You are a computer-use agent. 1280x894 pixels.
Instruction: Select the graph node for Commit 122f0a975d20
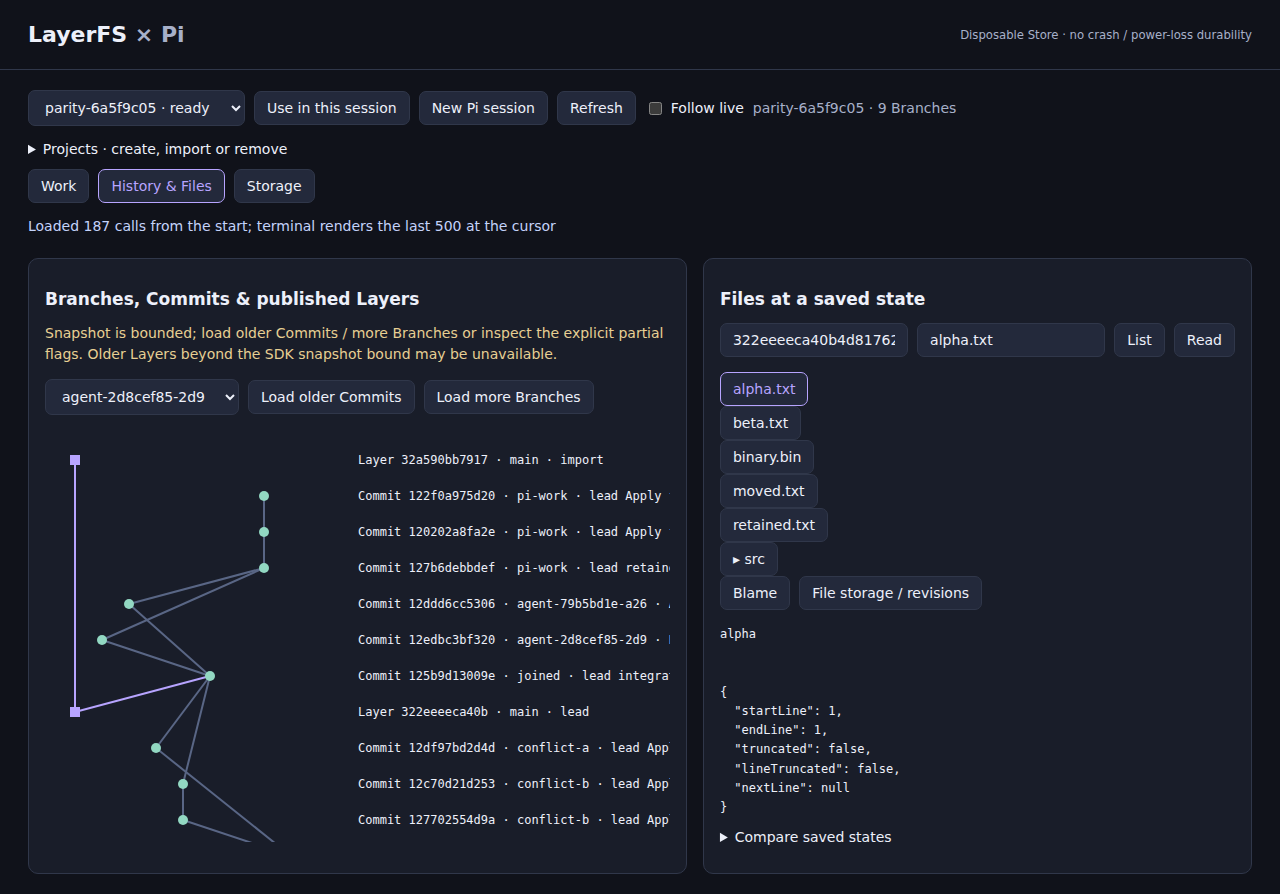(264, 496)
